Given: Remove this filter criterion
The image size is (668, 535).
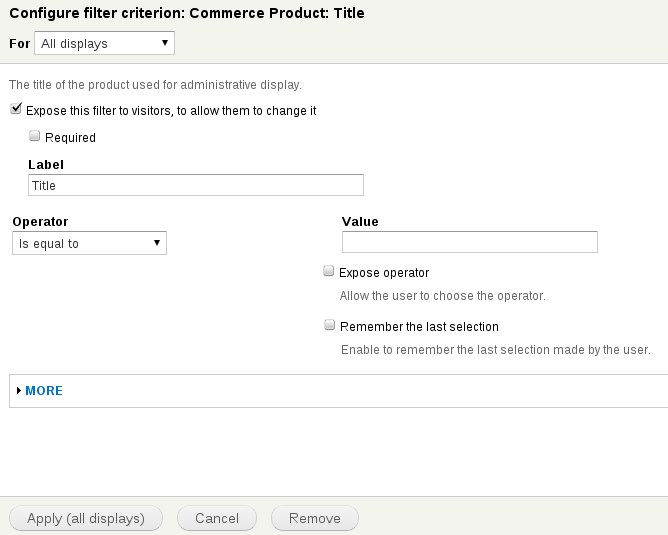Looking at the screenshot, I should 314,518.
